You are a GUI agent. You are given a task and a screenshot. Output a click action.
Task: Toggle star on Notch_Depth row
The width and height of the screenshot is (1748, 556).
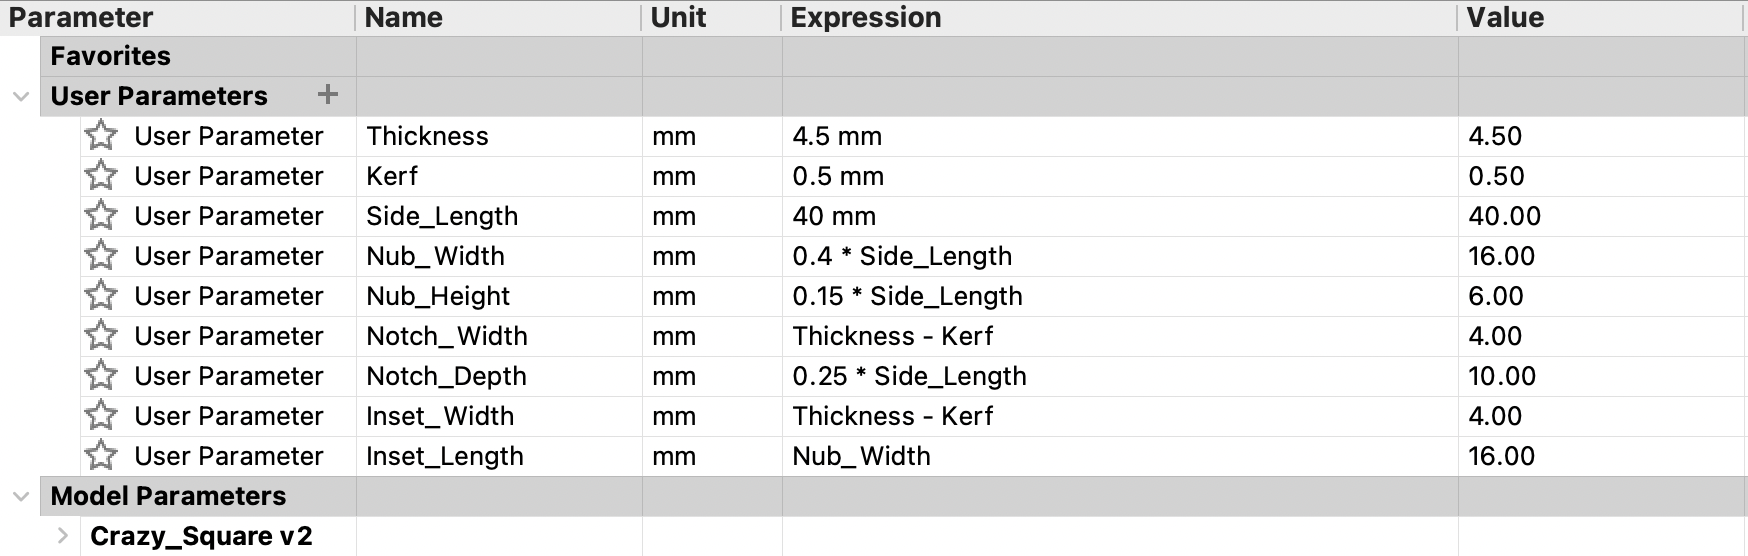[101, 376]
